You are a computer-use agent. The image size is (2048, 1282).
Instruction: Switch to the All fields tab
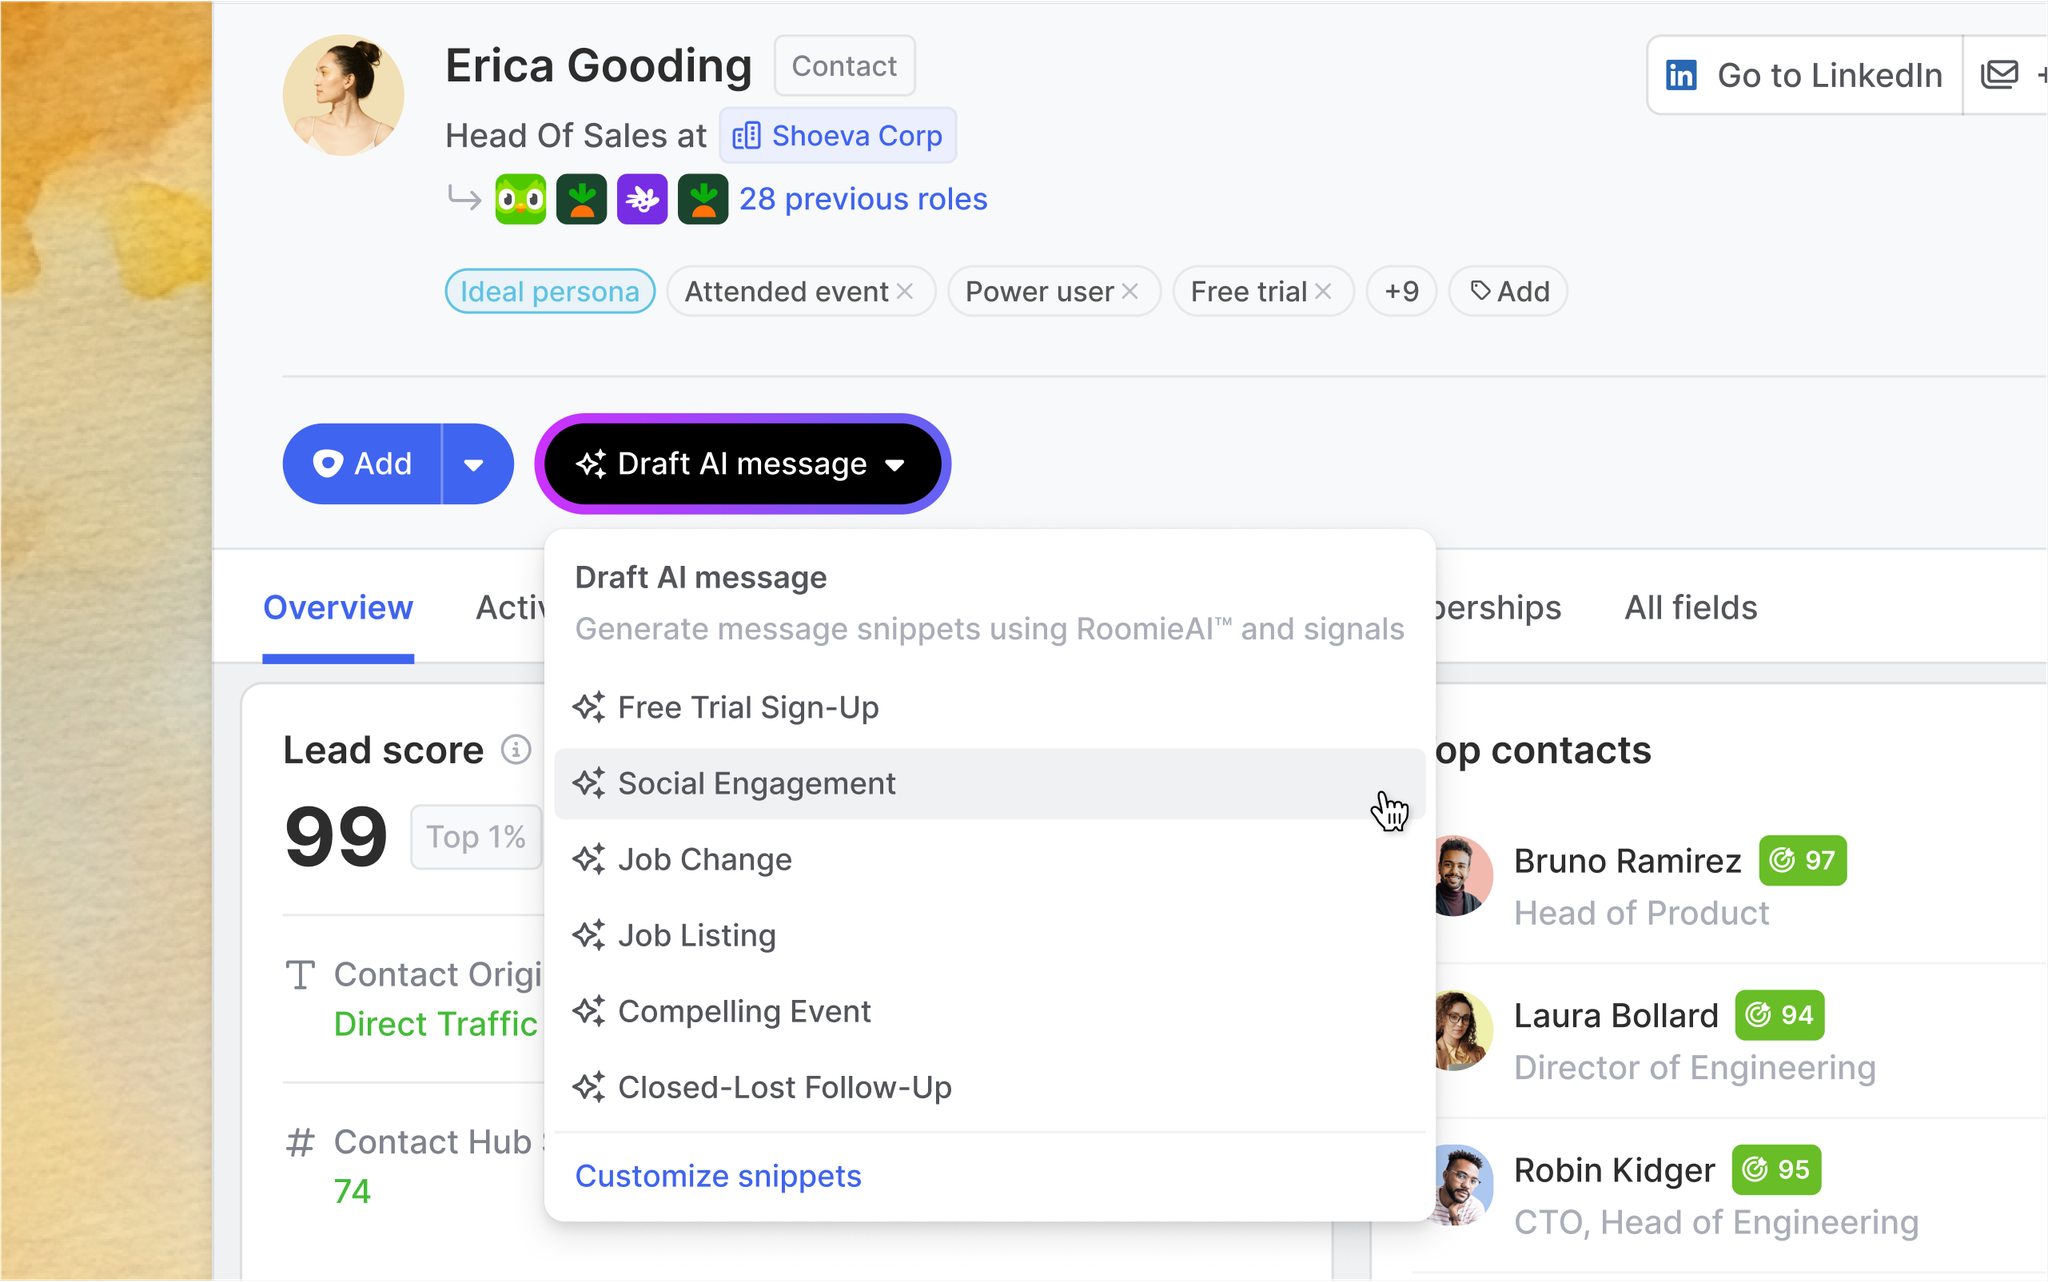(1690, 608)
